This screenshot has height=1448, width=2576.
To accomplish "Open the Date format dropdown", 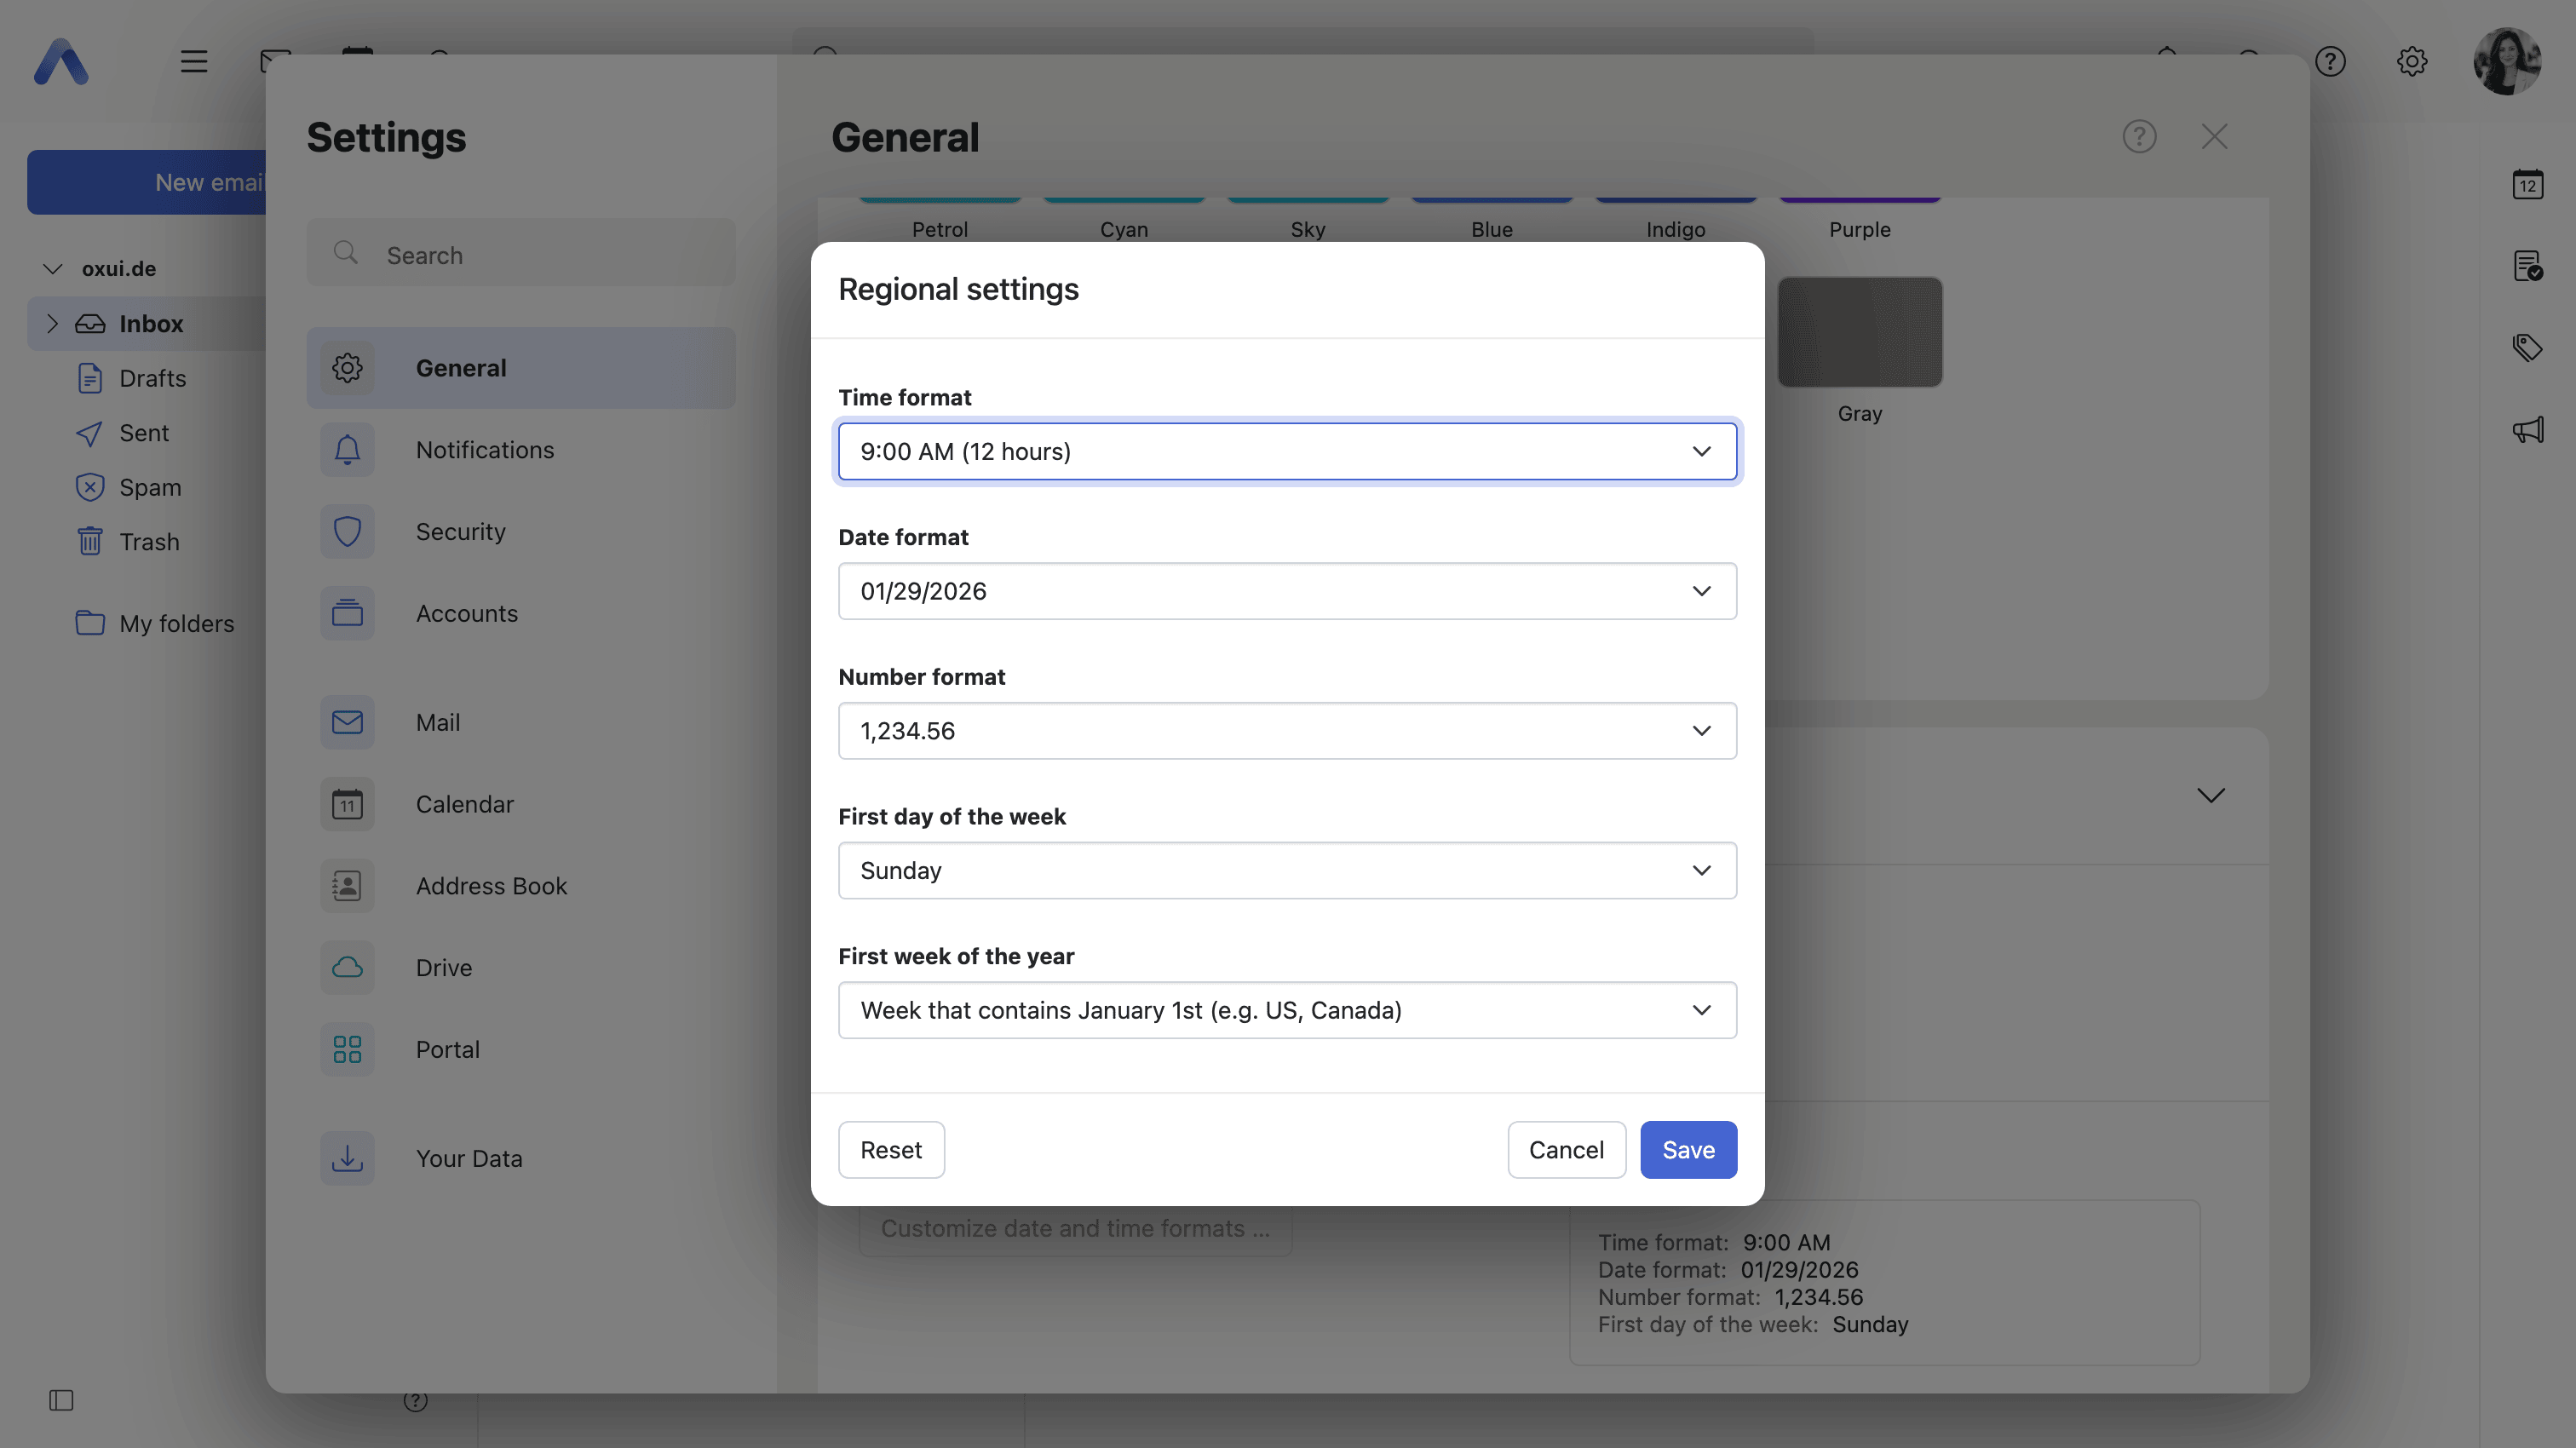I will [1287, 591].
